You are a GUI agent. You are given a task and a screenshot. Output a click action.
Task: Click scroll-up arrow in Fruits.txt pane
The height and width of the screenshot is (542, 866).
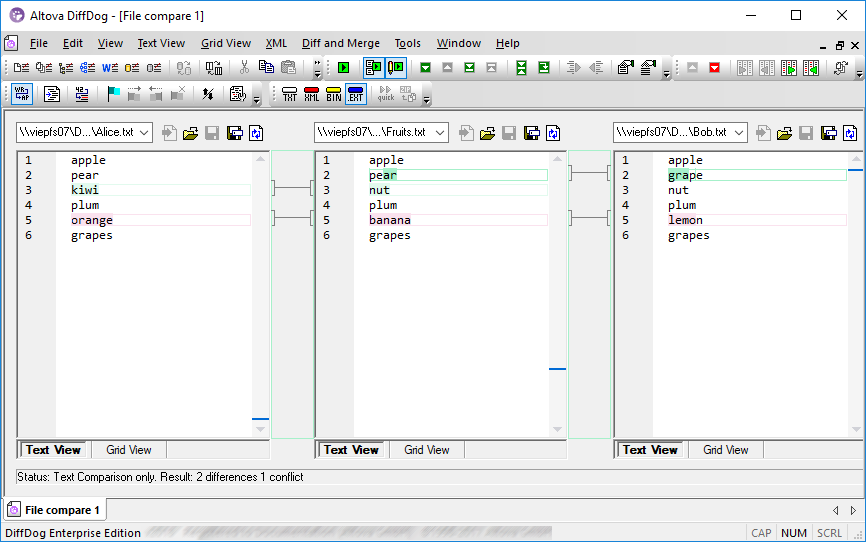pos(558,159)
